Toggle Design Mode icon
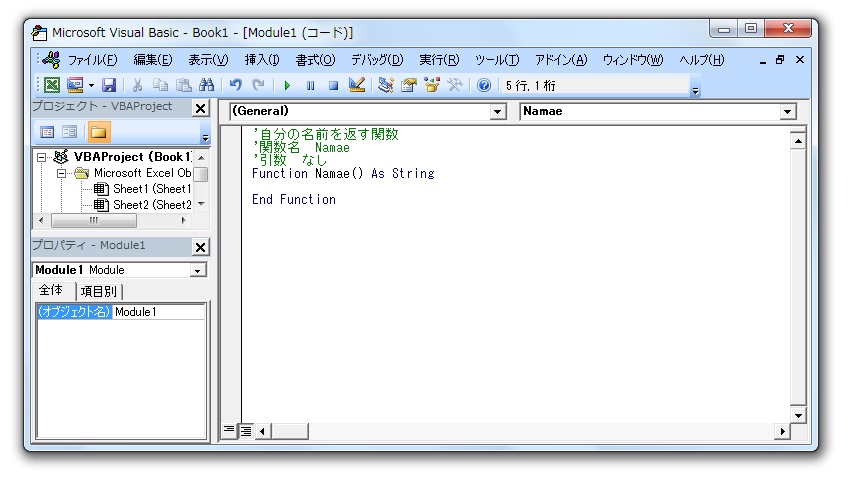Viewport: 852px width, 482px height. pyautogui.click(x=357, y=85)
